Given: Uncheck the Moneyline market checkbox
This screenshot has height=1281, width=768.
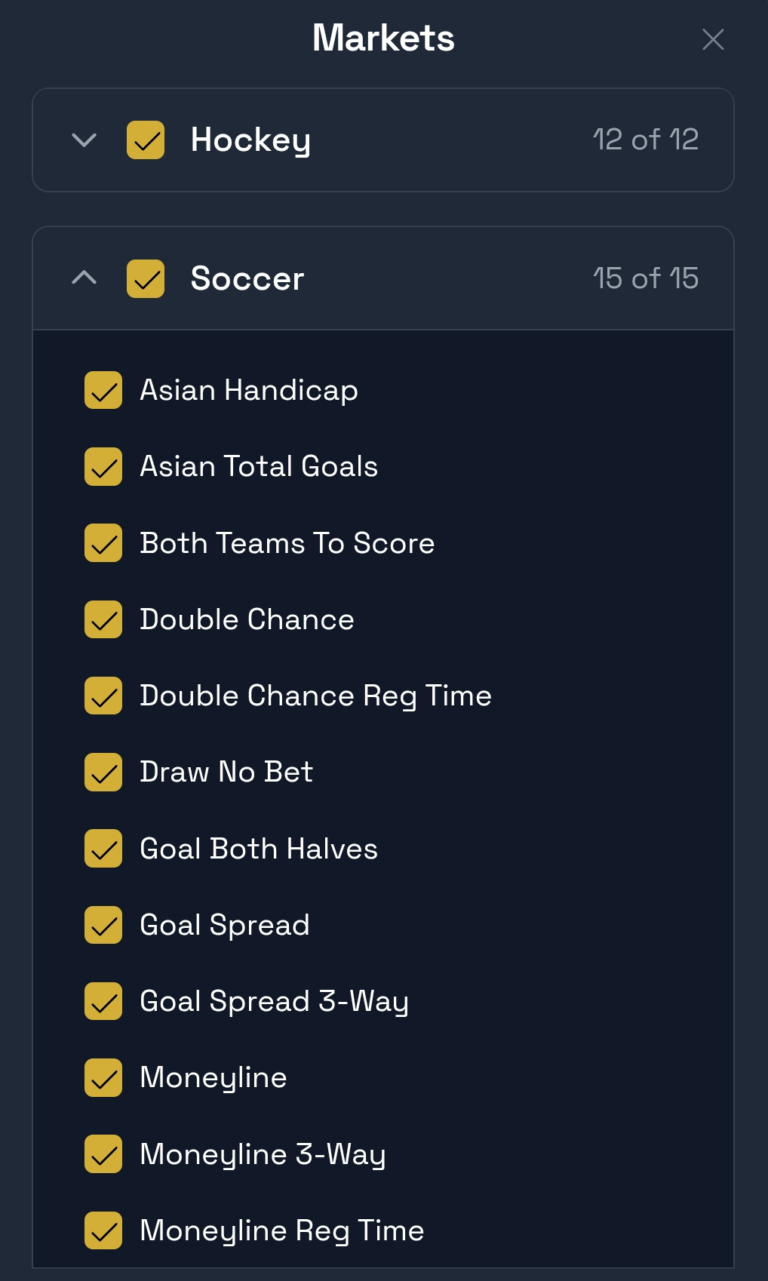Looking at the screenshot, I should 103,1078.
